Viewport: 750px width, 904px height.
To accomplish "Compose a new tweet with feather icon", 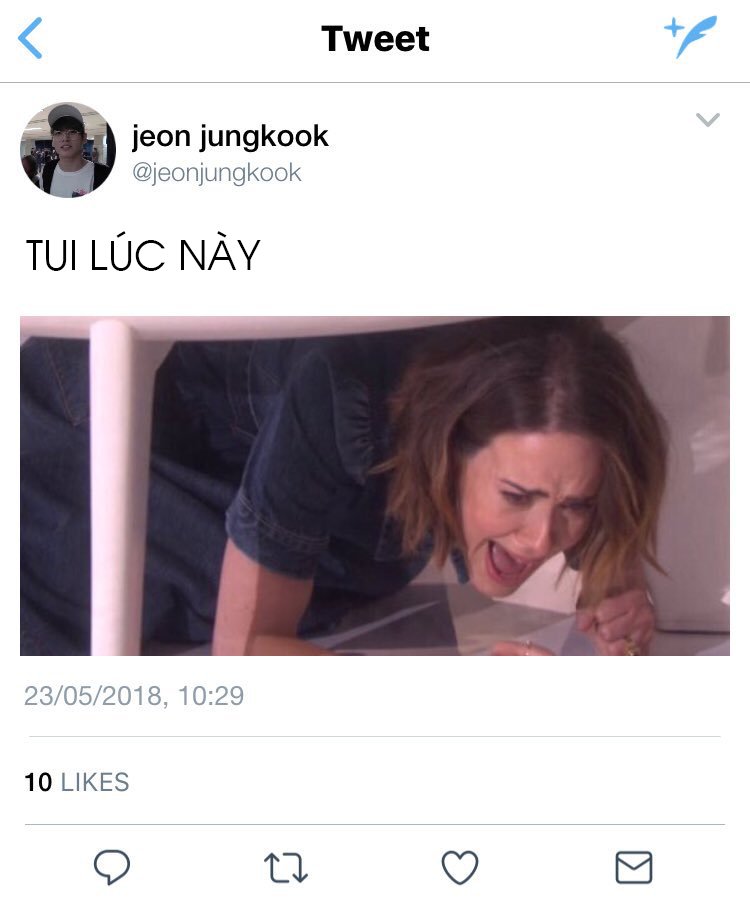I will [691, 36].
